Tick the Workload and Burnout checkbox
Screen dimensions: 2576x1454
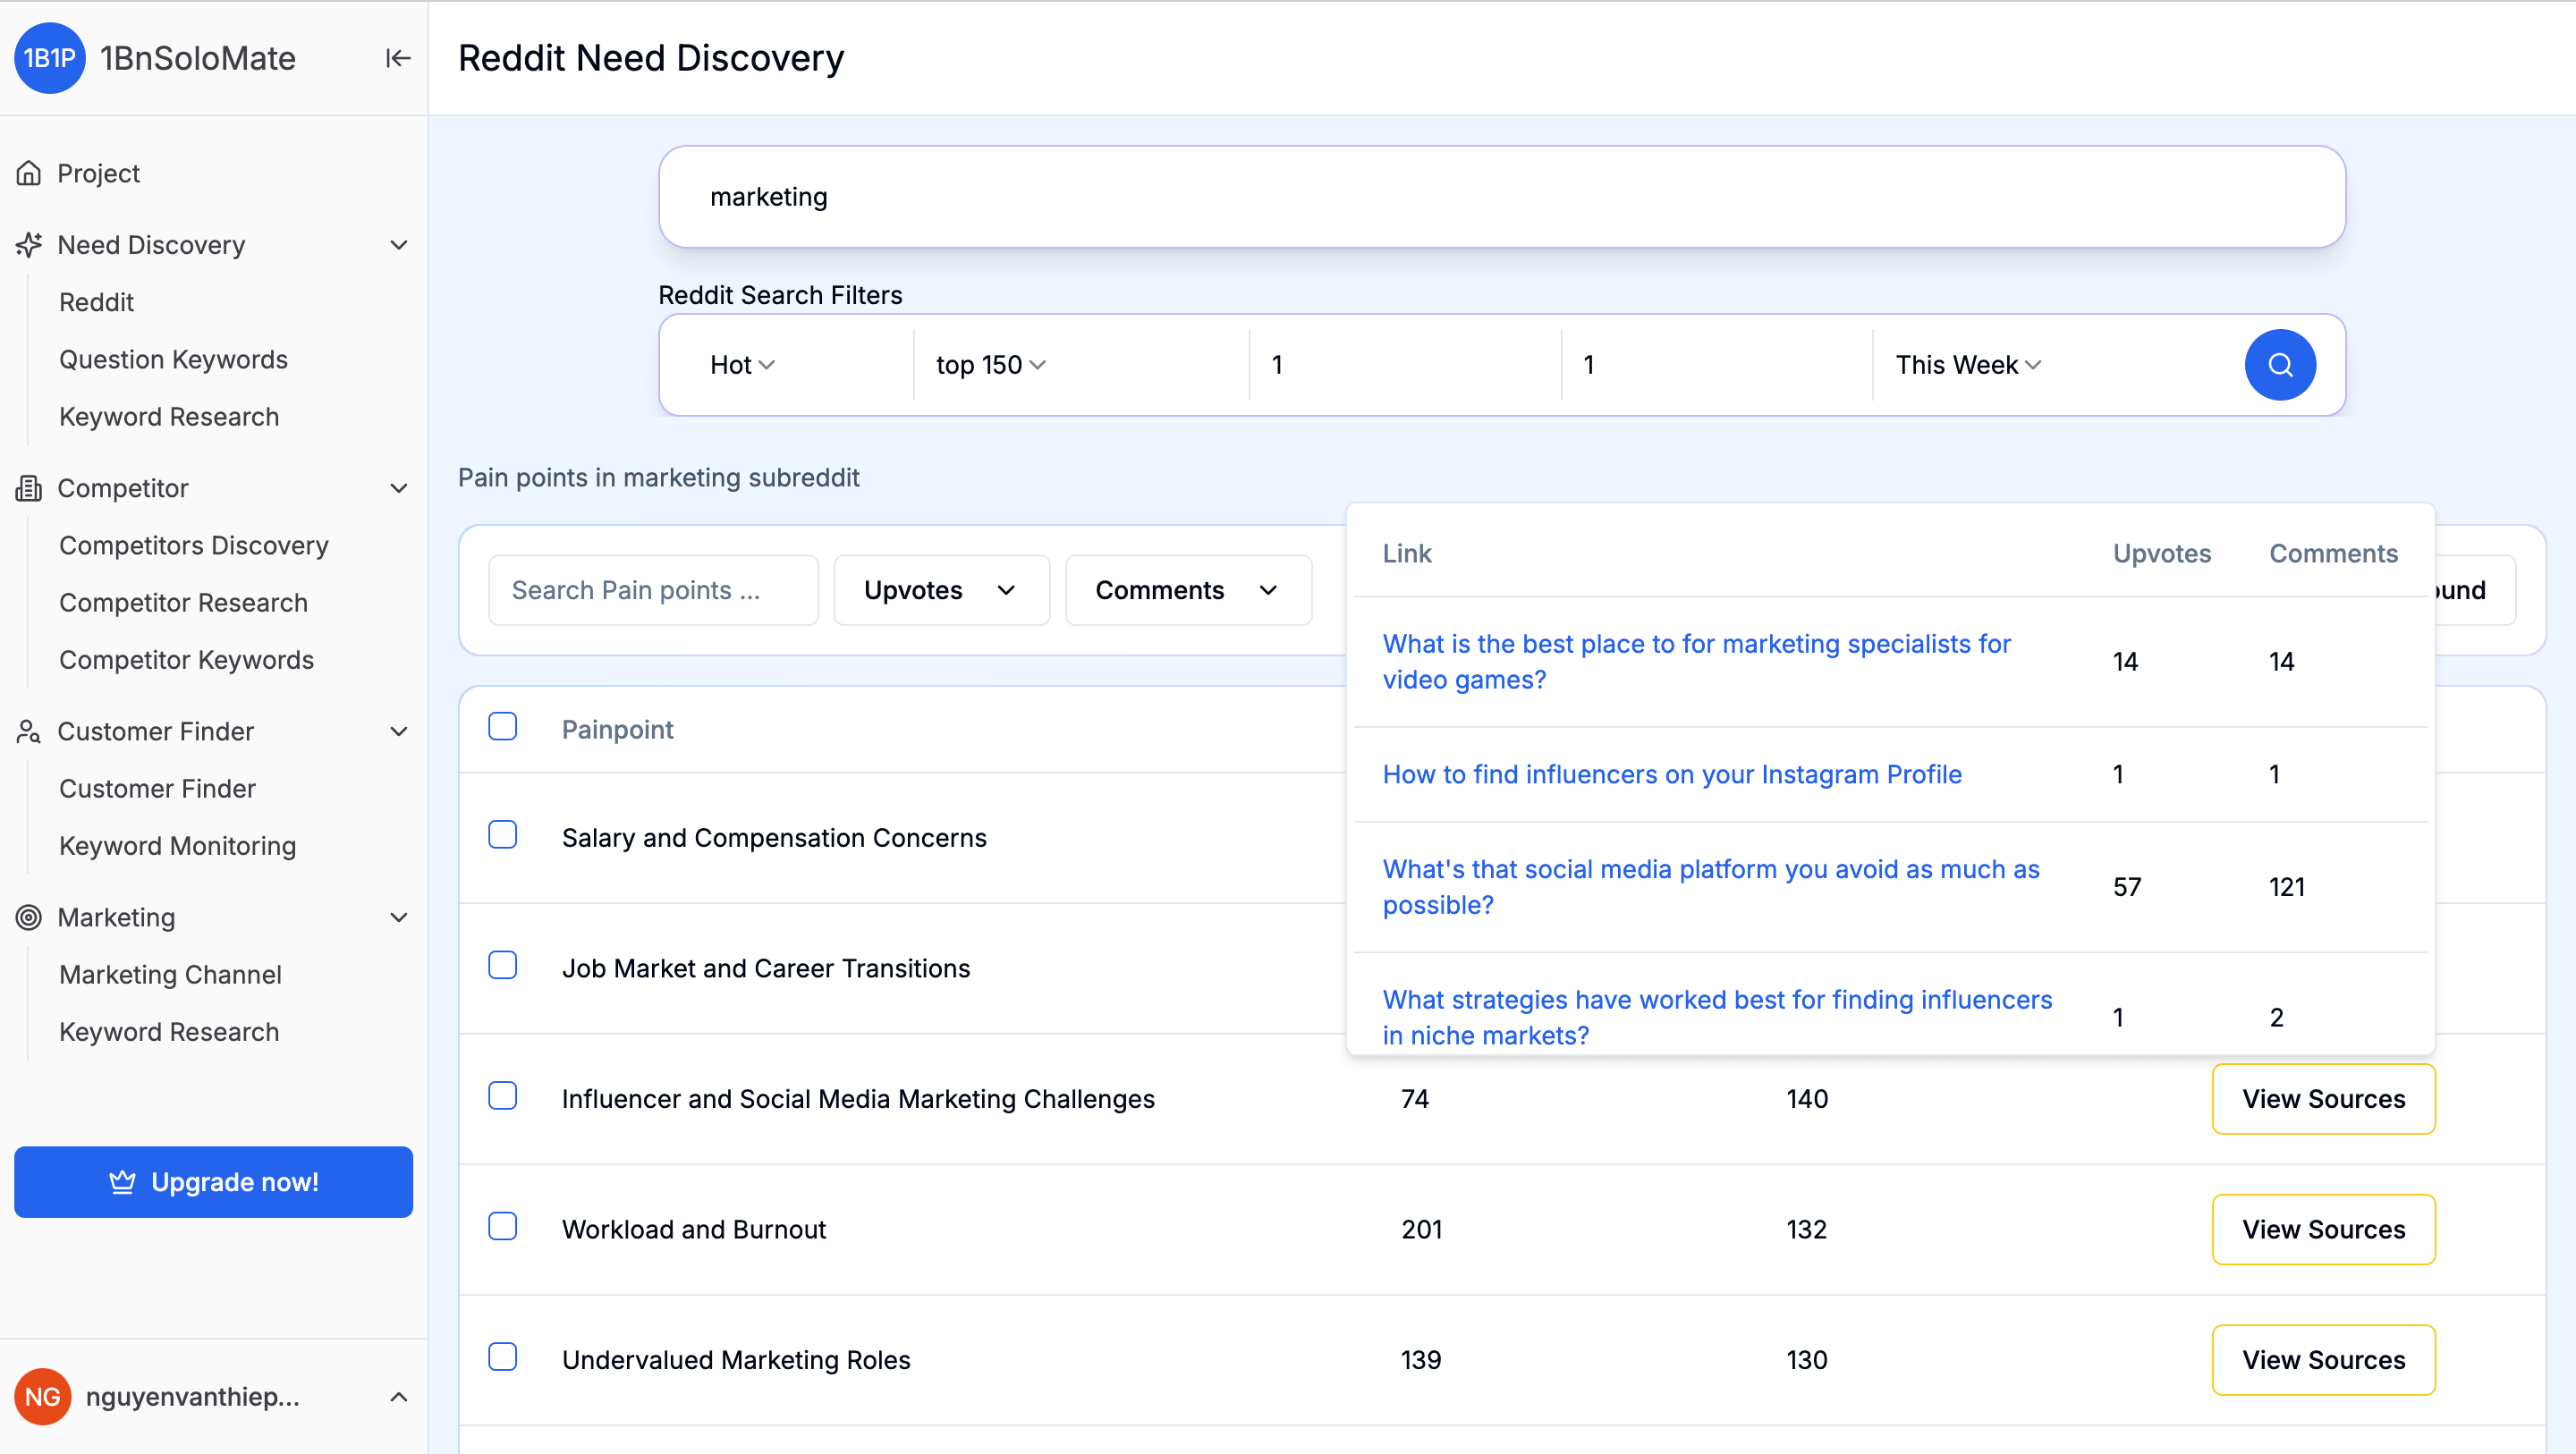click(x=502, y=1226)
